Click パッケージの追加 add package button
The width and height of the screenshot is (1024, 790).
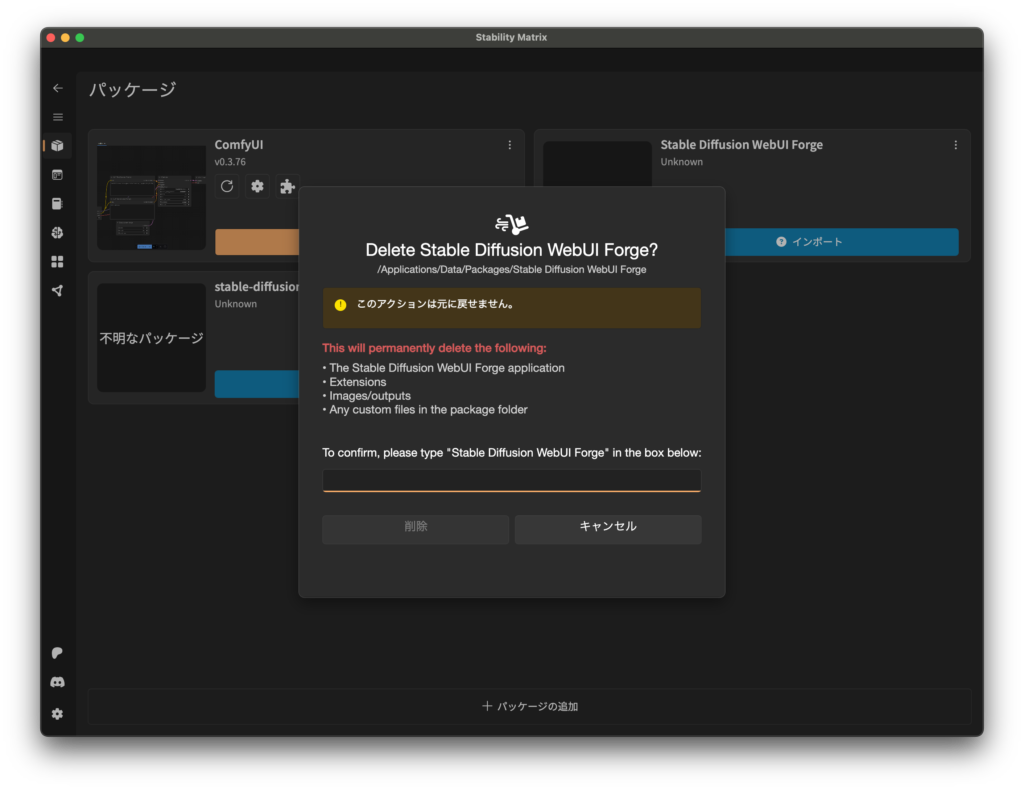click(529, 706)
